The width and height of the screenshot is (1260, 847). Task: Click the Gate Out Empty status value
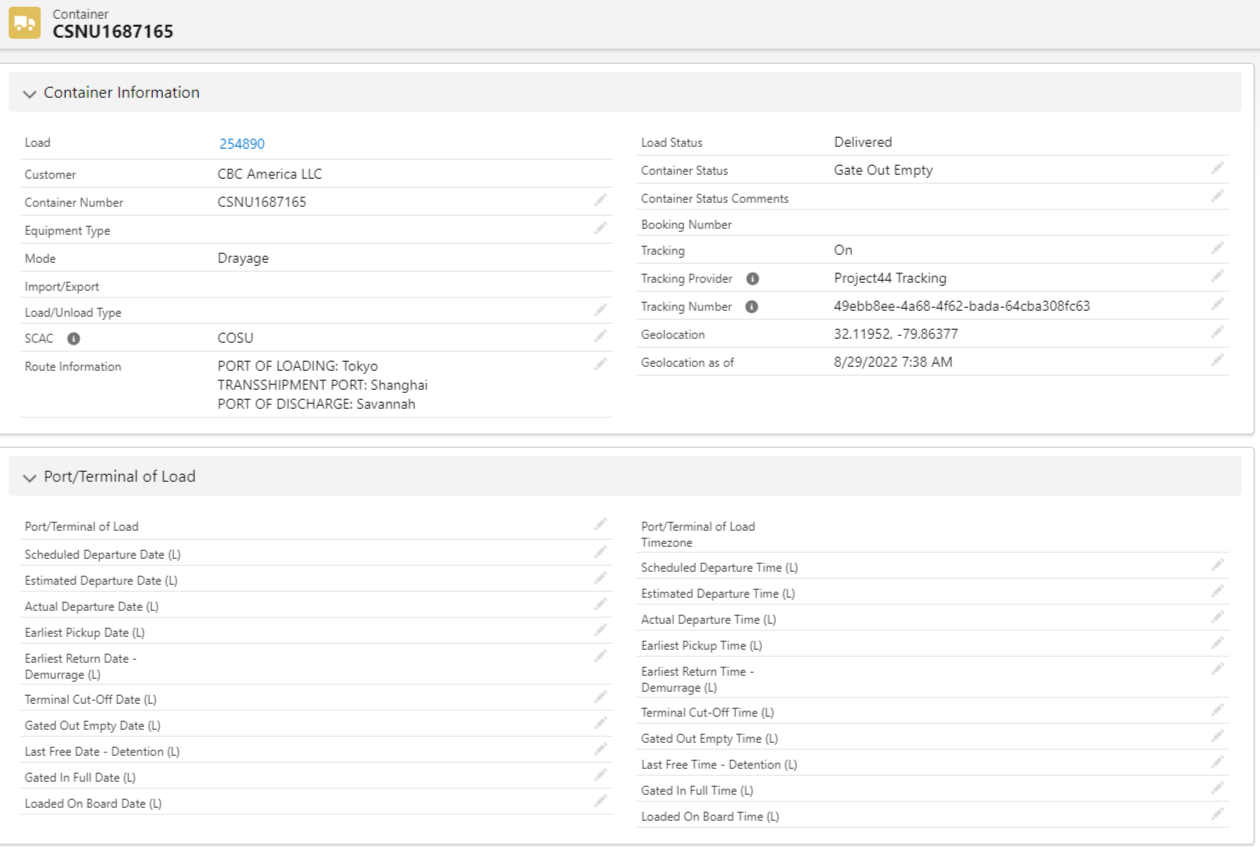(x=883, y=170)
